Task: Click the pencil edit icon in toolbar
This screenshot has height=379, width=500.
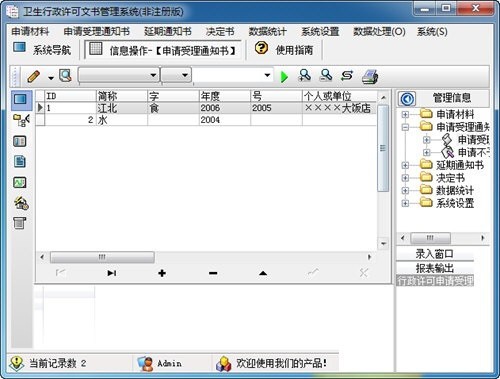Action: click(x=33, y=76)
